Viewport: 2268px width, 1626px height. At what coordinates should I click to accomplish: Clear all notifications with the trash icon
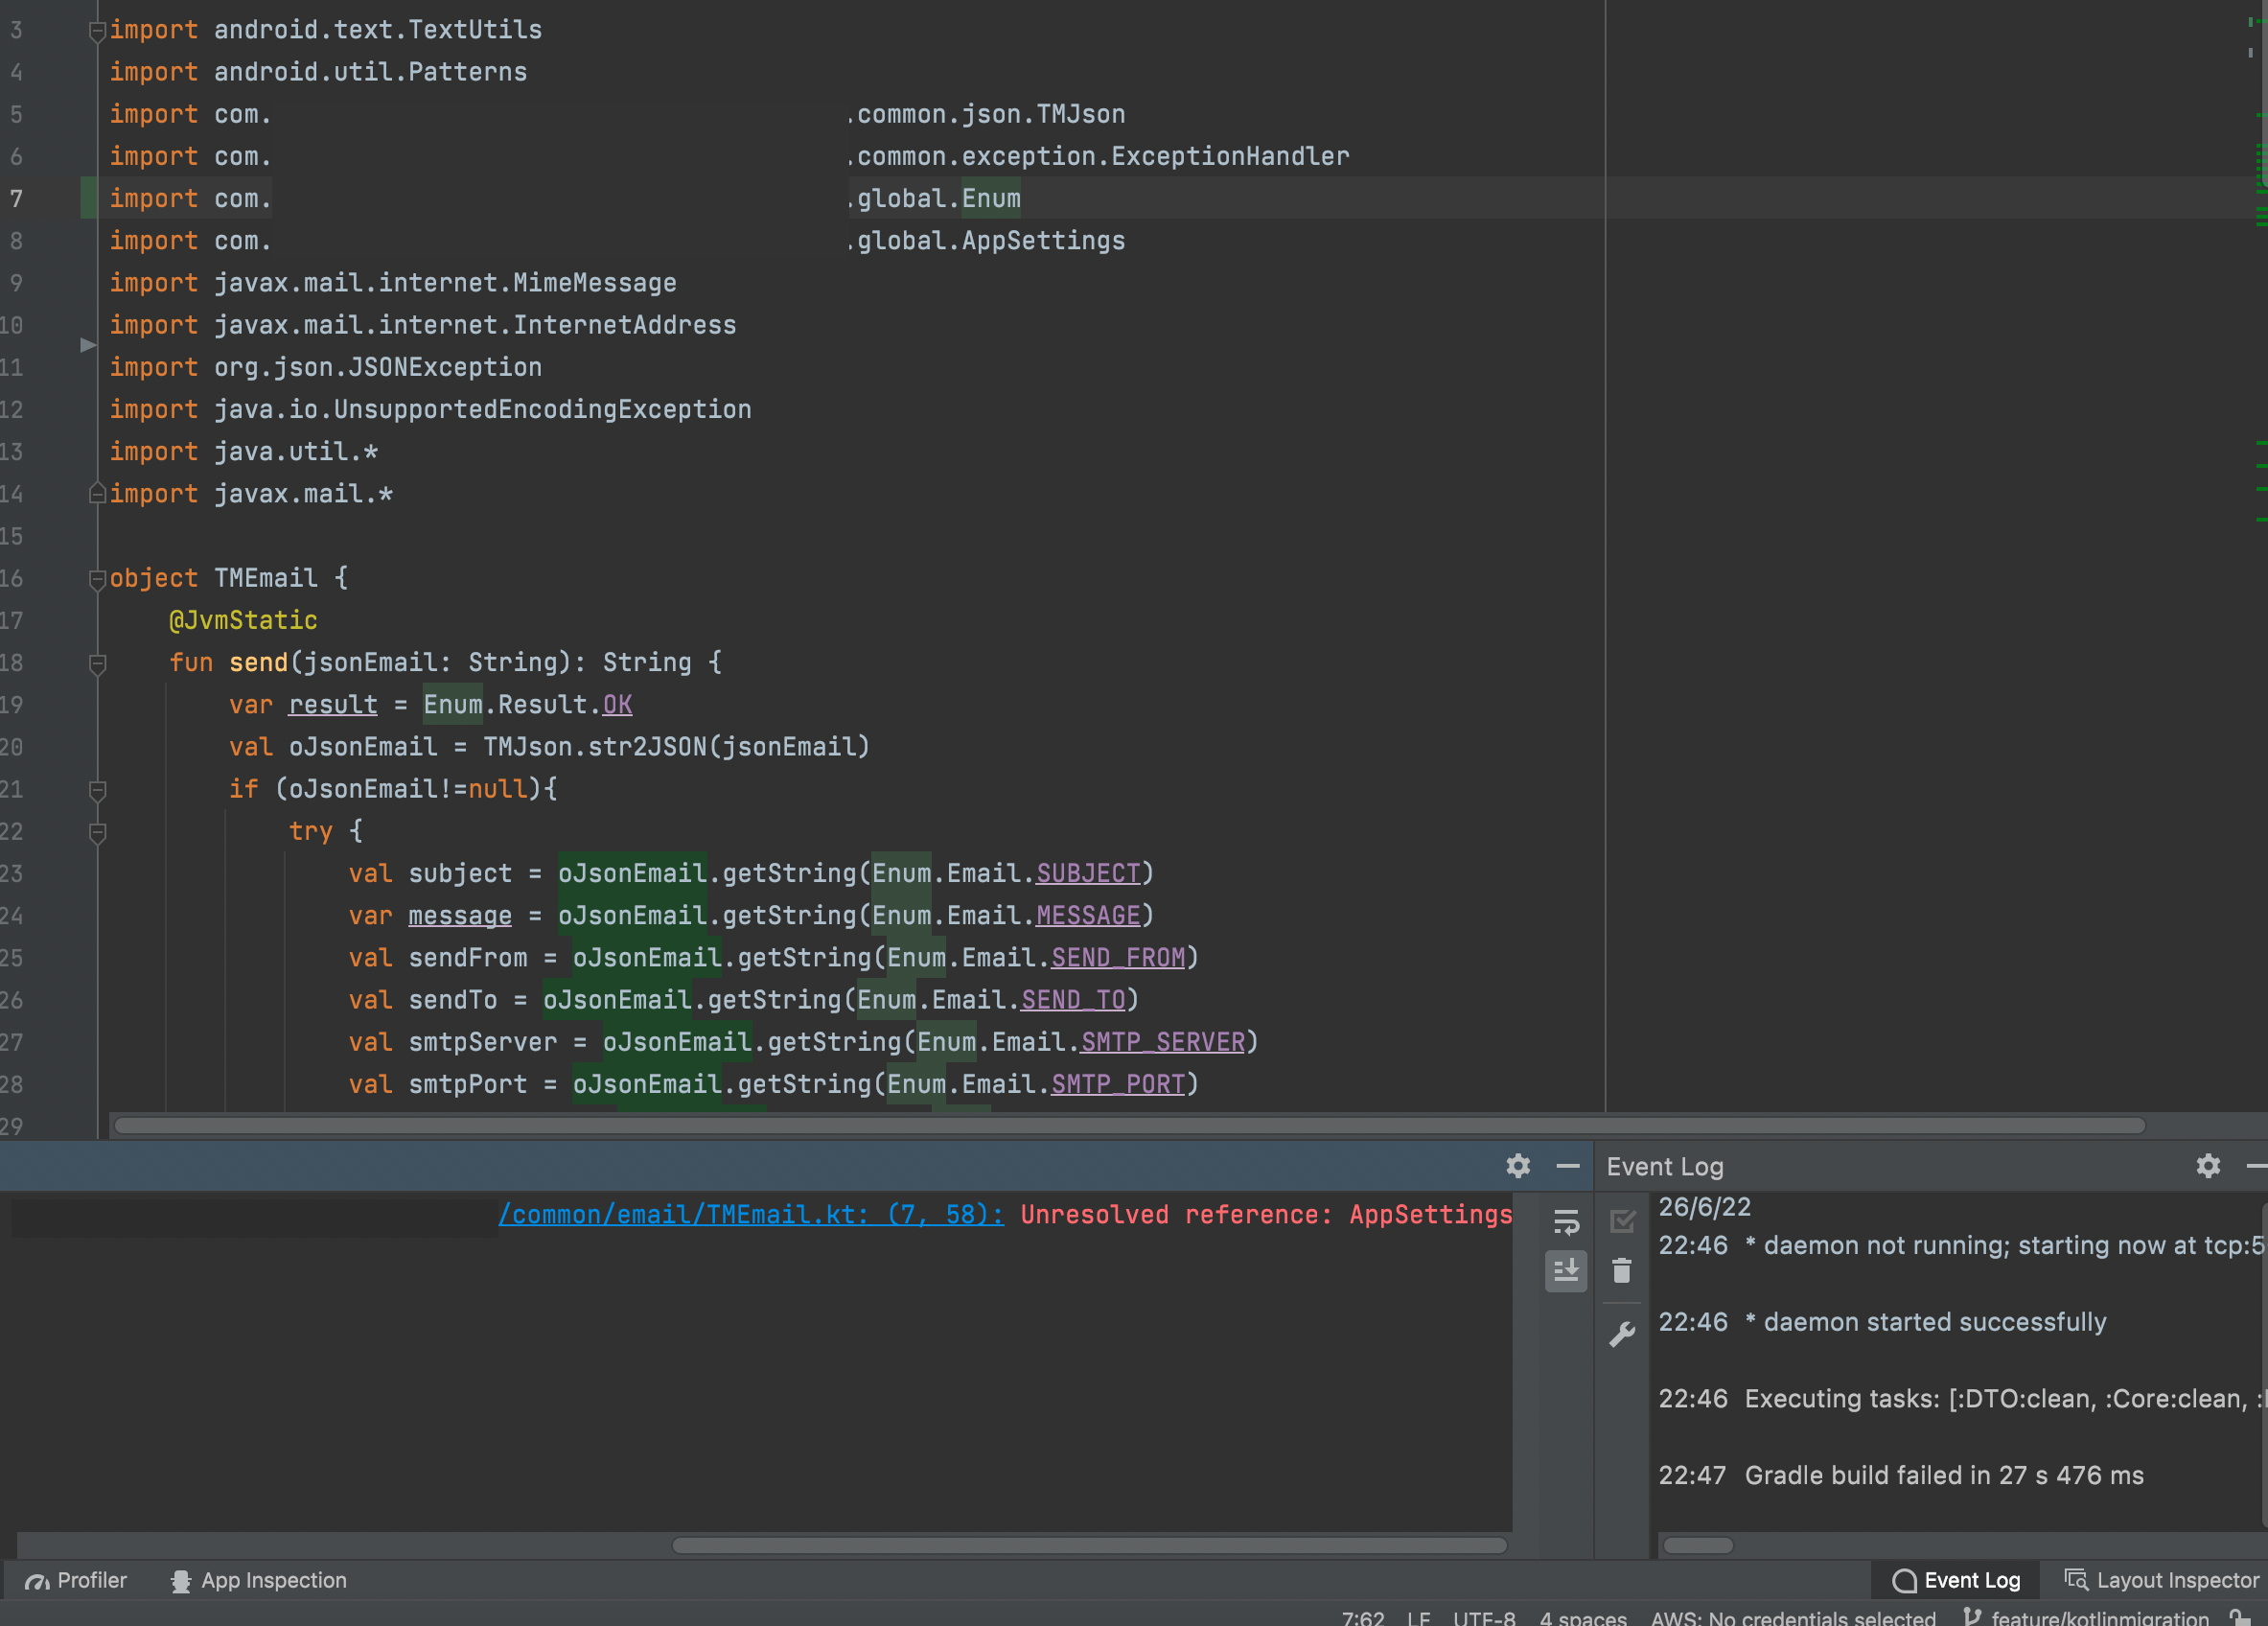tap(1622, 1271)
